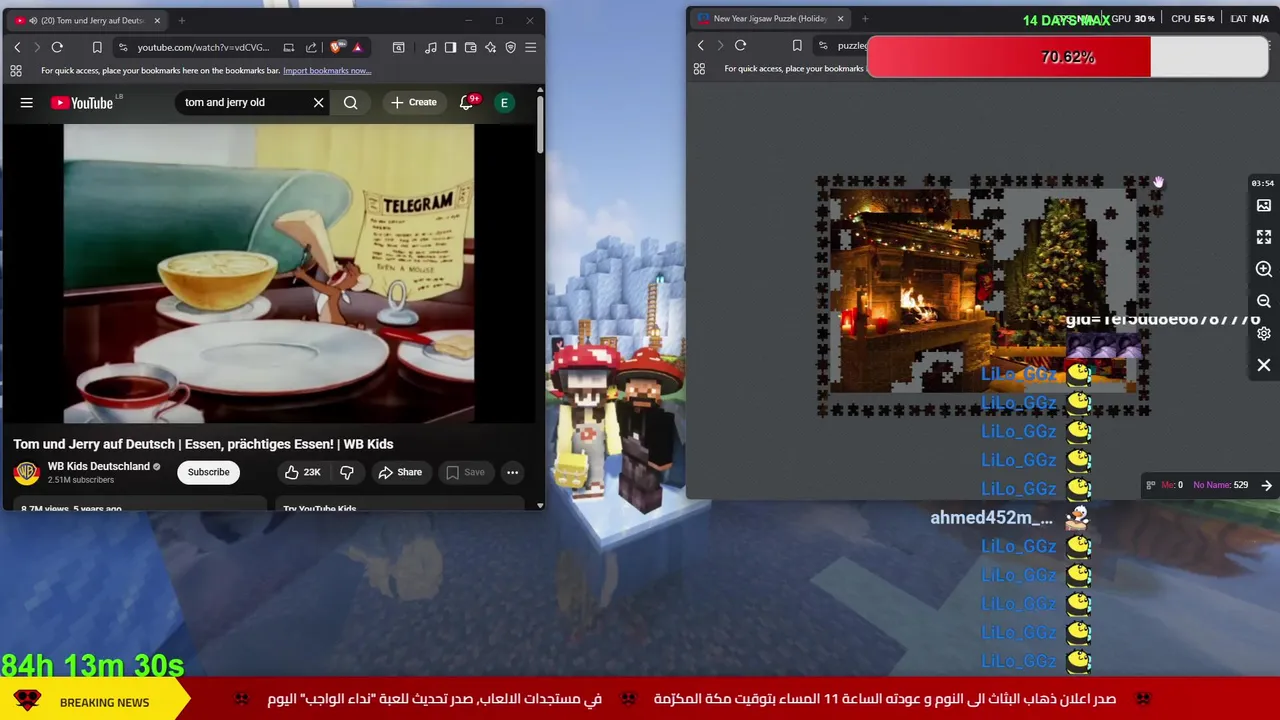
Task: Open more actions ellipsis under video
Action: pyautogui.click(x=512, y=472)
